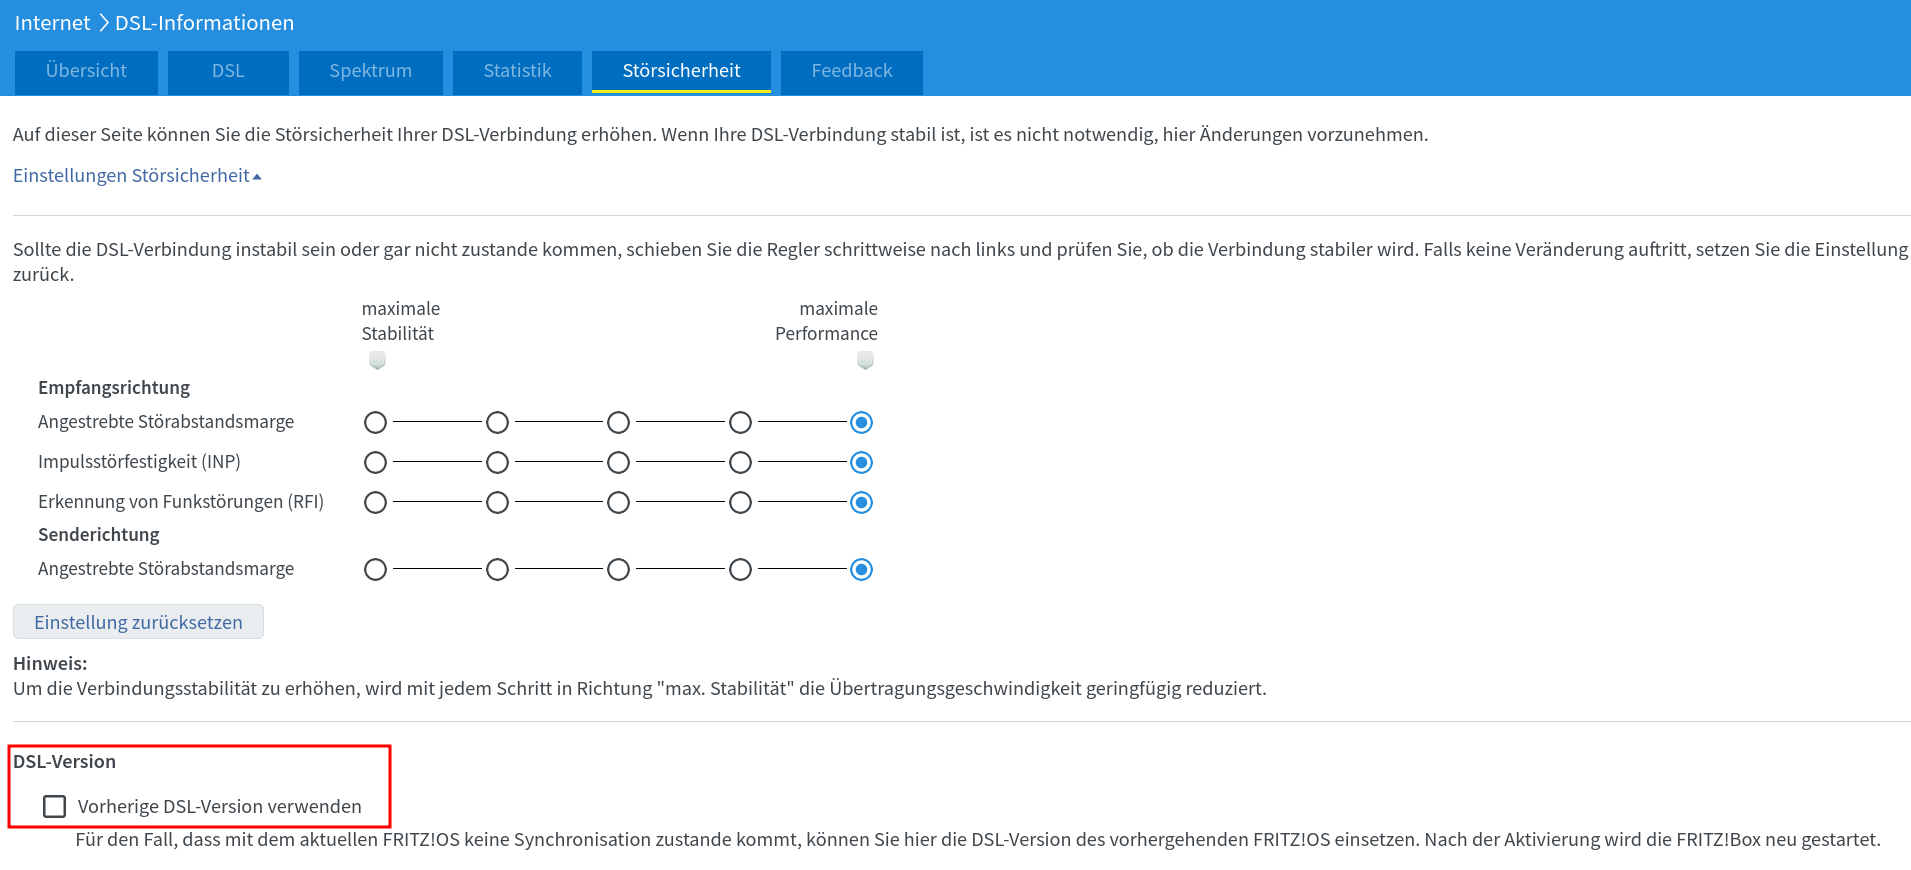Open the Spektrum tab
This screenshot has height=870, width=1911.
370,71
